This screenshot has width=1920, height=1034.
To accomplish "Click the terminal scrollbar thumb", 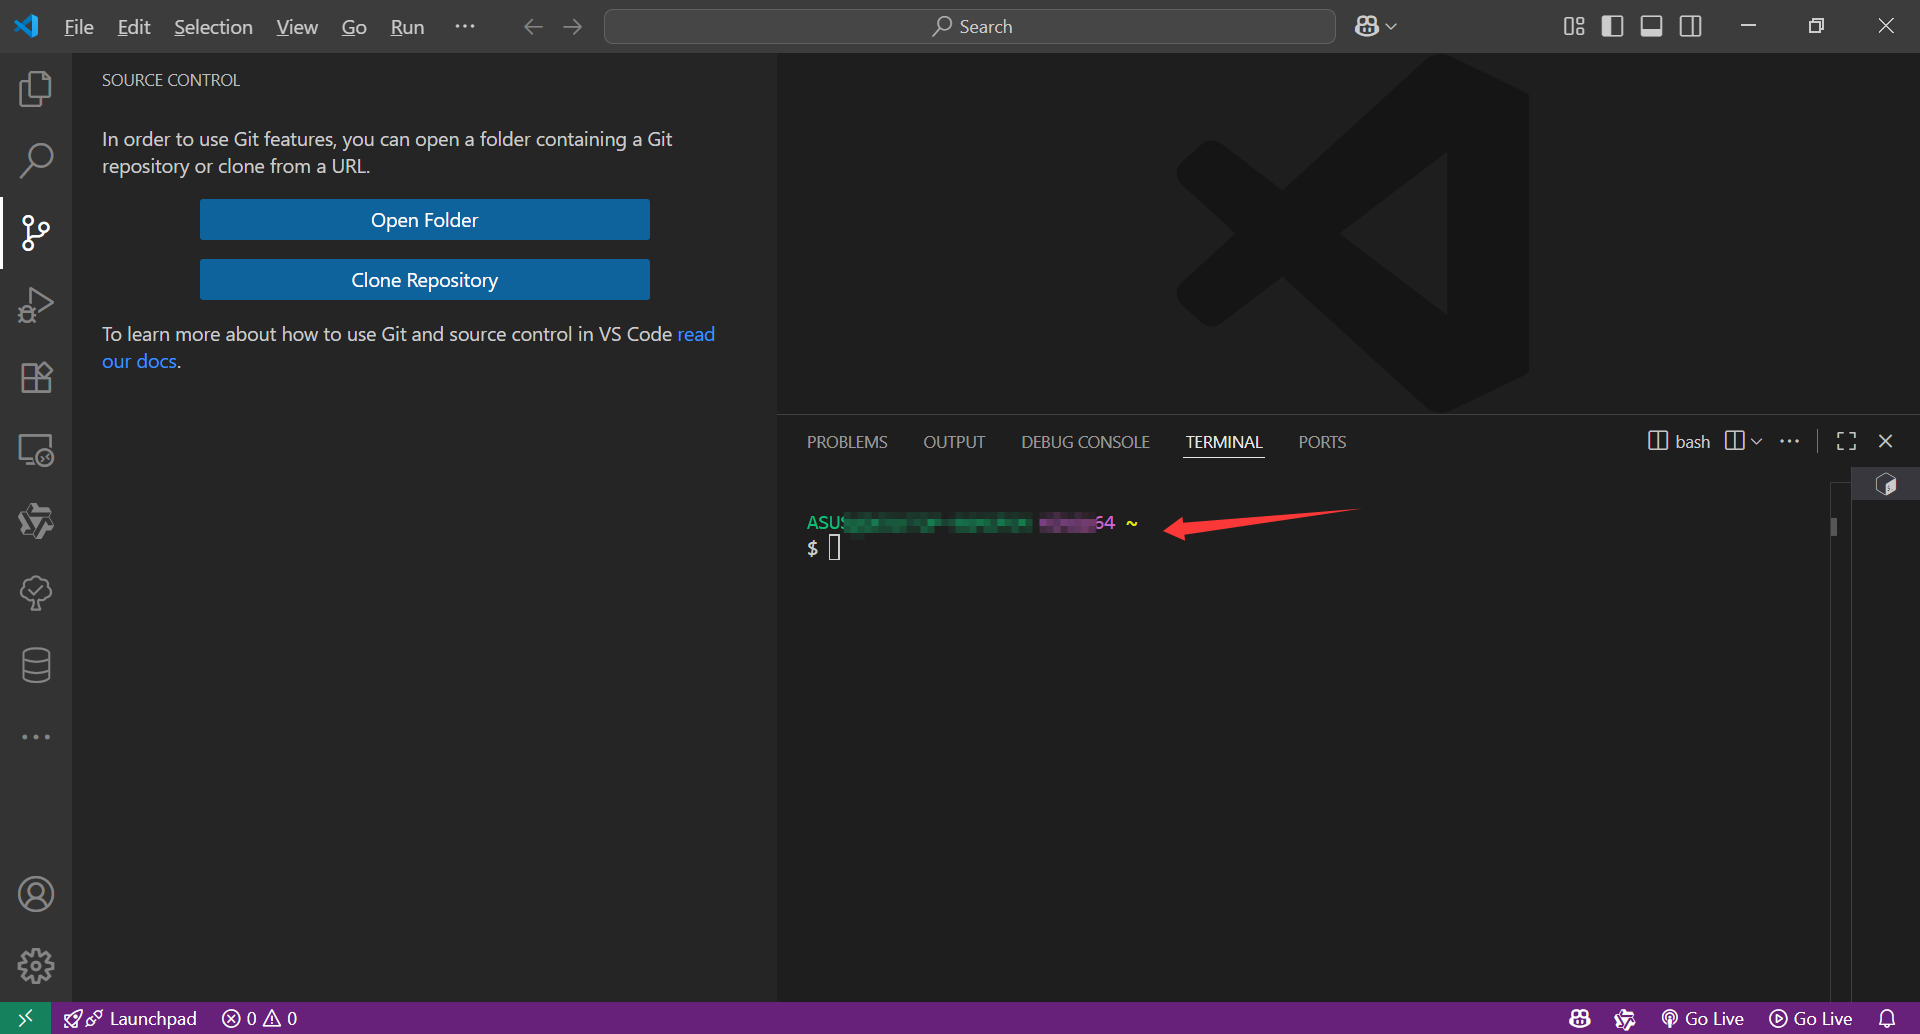I will tap(1834, 526).
